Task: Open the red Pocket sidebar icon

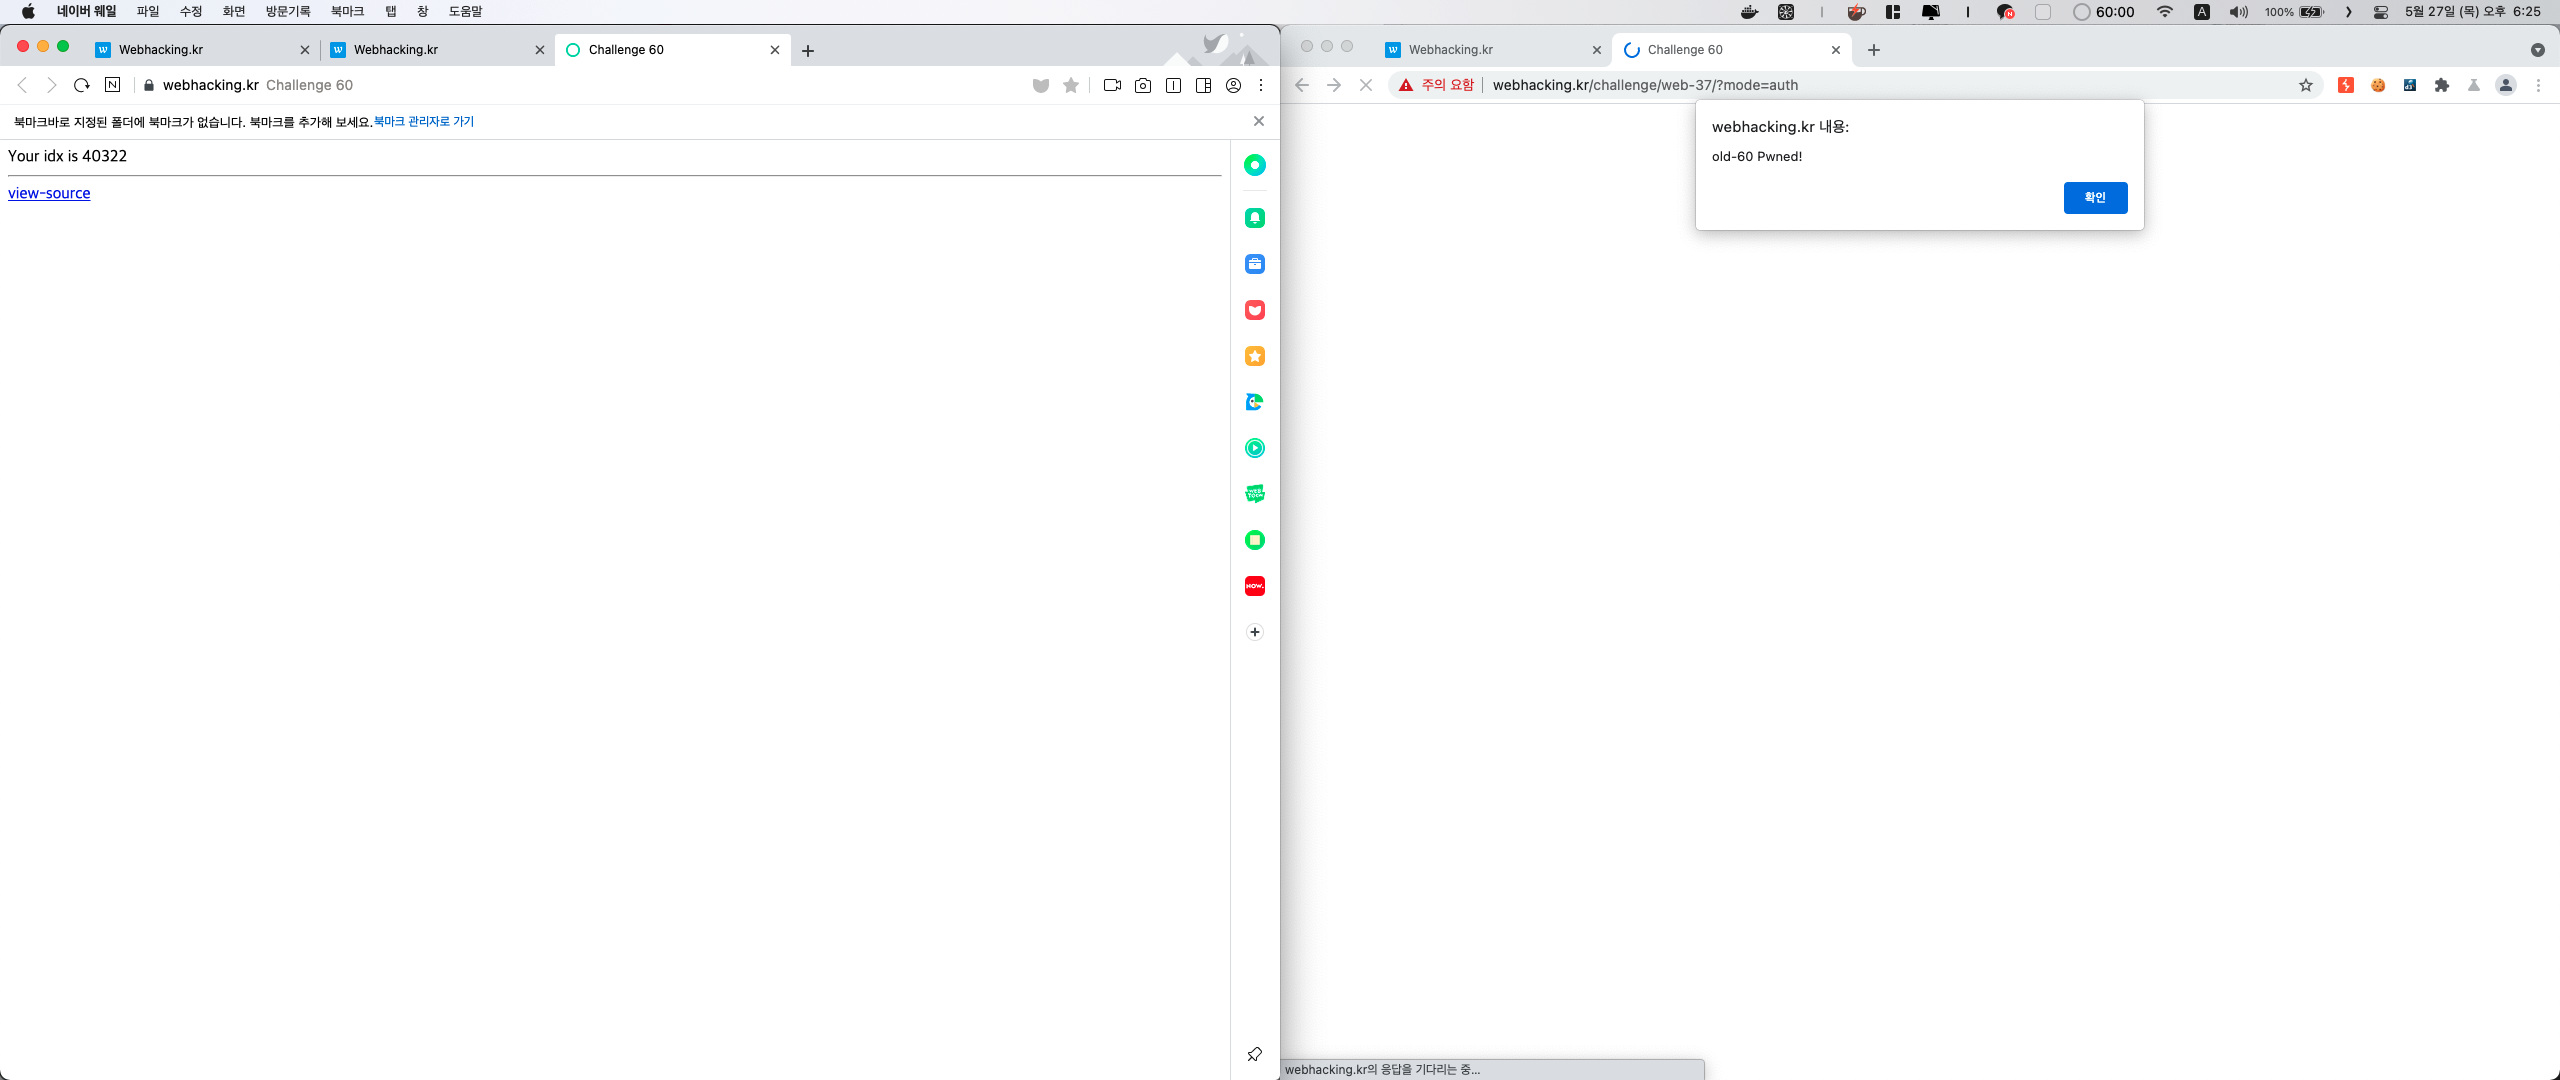Action: pos(1255,310)
